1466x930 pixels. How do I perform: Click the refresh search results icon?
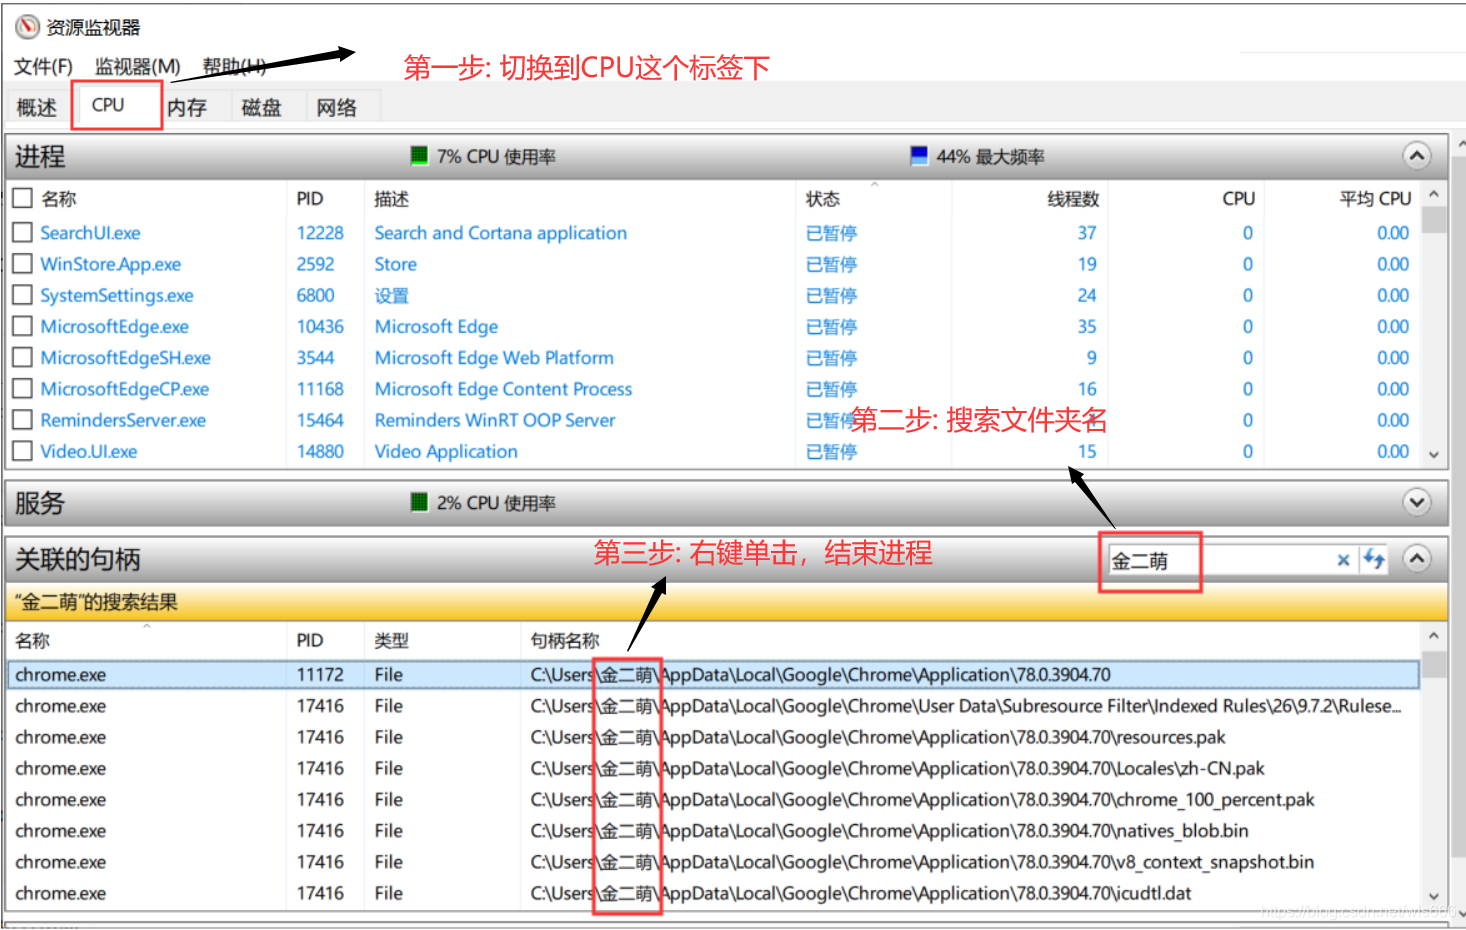coord(1374,559)
